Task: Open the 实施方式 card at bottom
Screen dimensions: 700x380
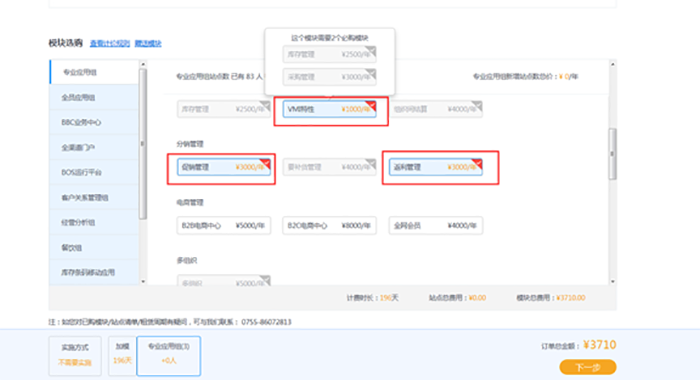Action: tap(75, 355)
